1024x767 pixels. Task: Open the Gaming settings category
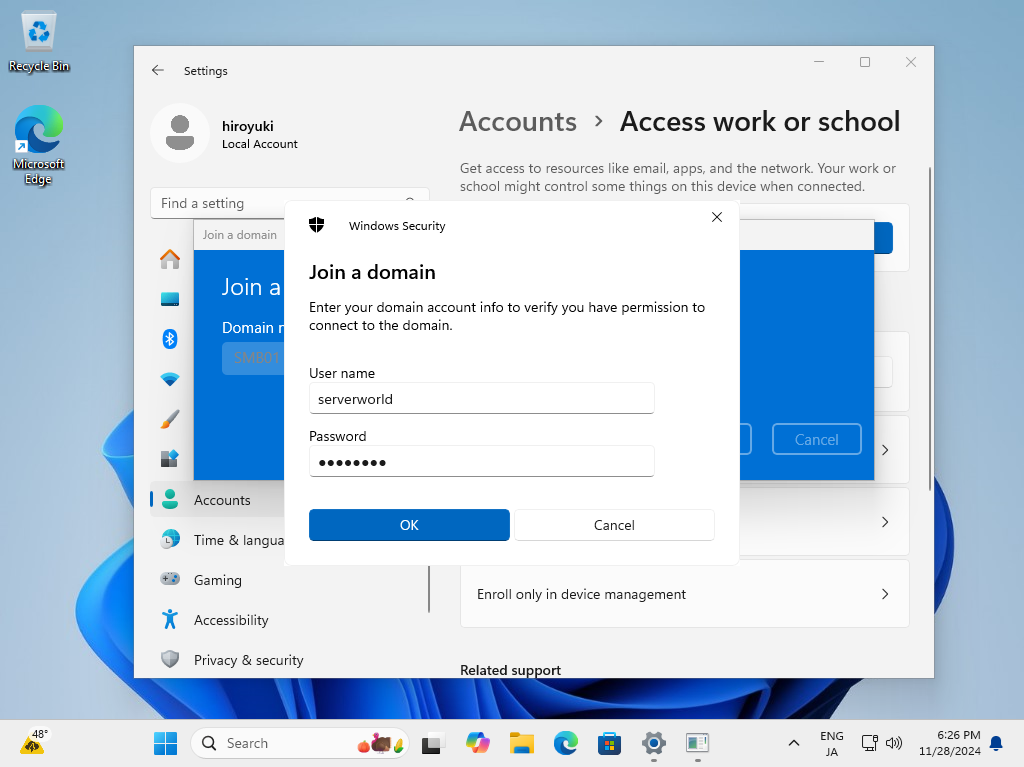pos(217,580)
